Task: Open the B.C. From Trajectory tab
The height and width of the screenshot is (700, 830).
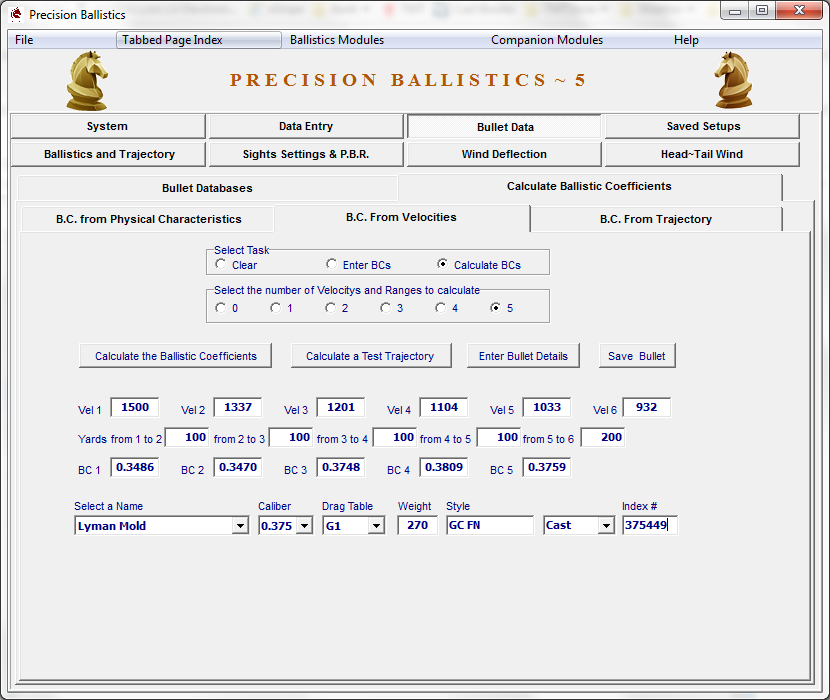Action: point(656,219)
